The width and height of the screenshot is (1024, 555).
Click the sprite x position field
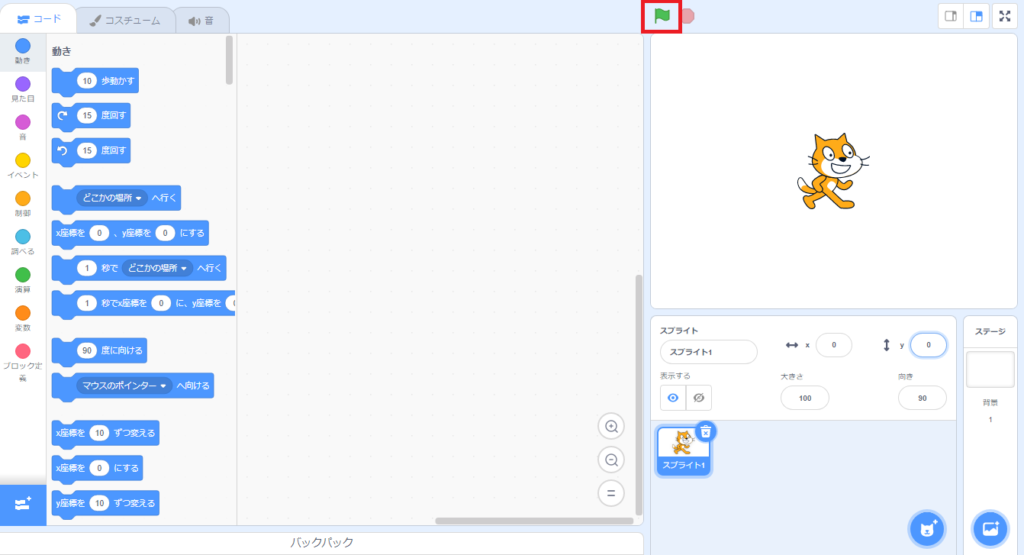pyautogui.click(x=833, y=345)
